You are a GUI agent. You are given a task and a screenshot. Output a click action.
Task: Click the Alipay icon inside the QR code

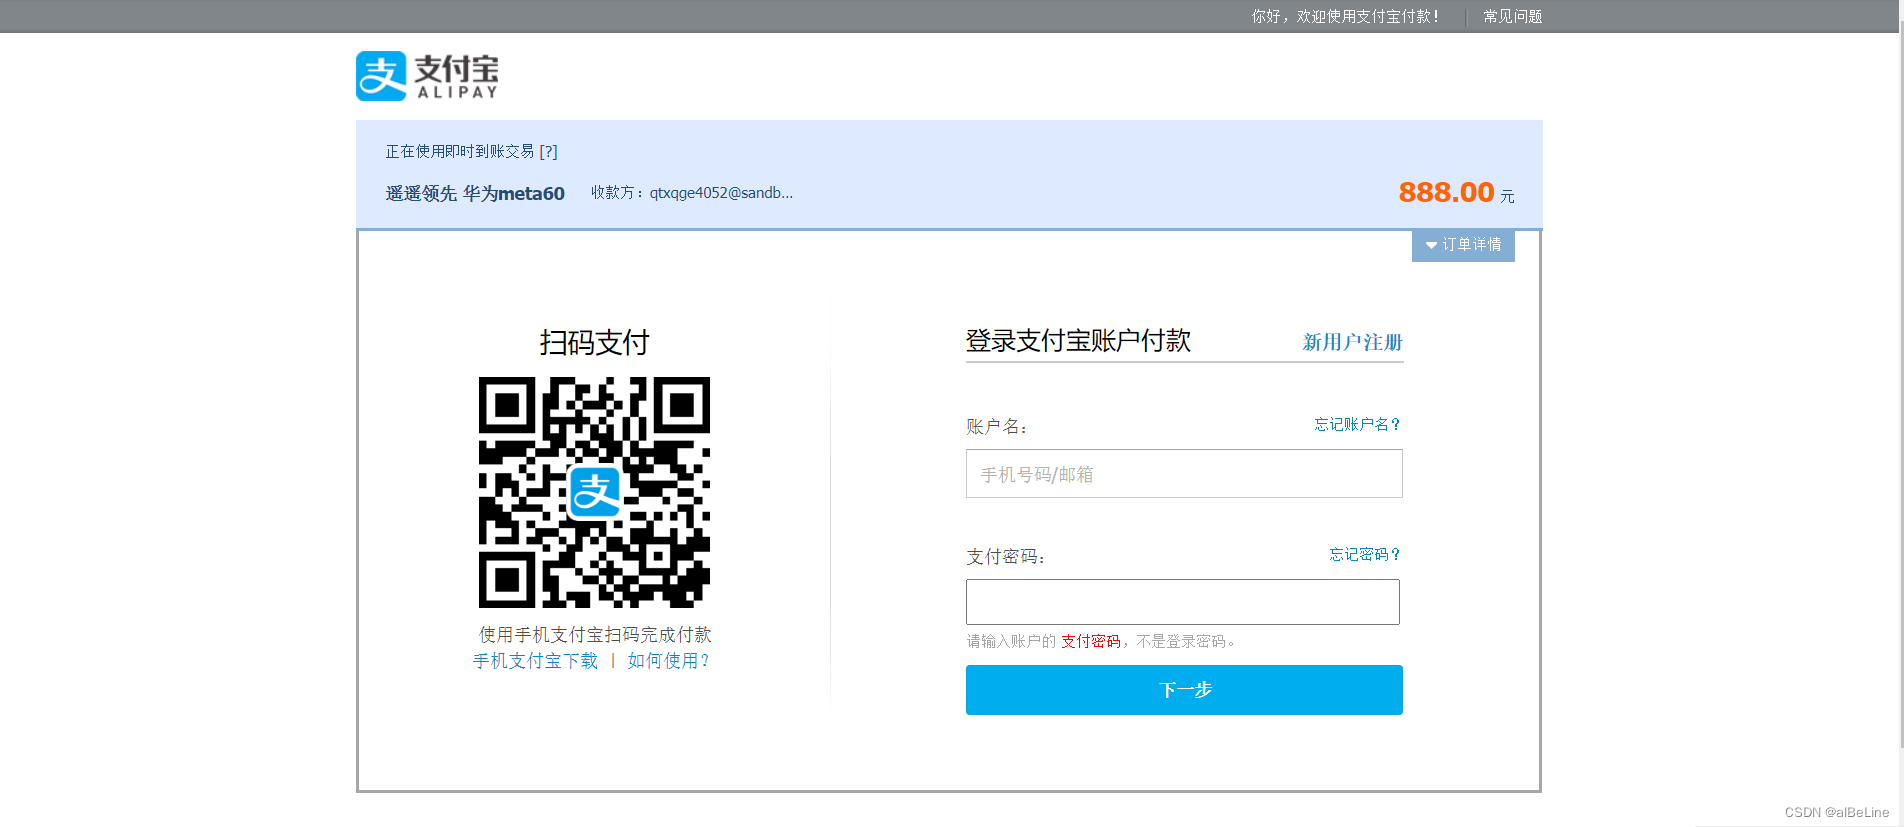[x=594, y=492]
